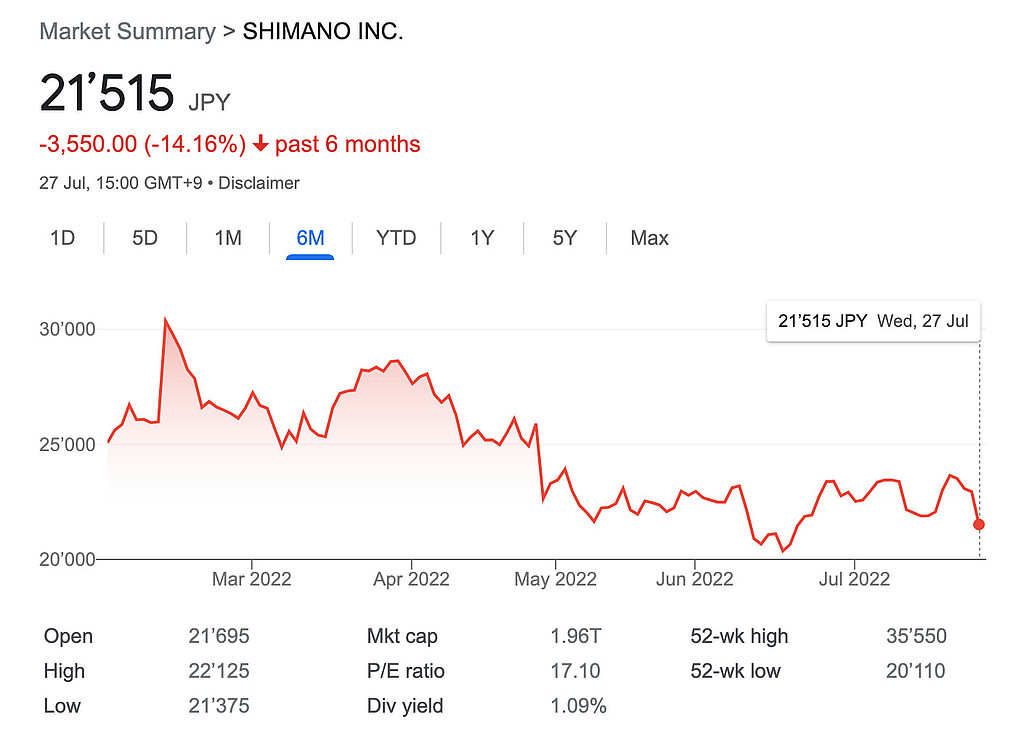Image resolution: width=1024 pixels, height=741 pixels.
Task: Click the 21'515 JPY chart tooltip
Action: pos(873,322)
